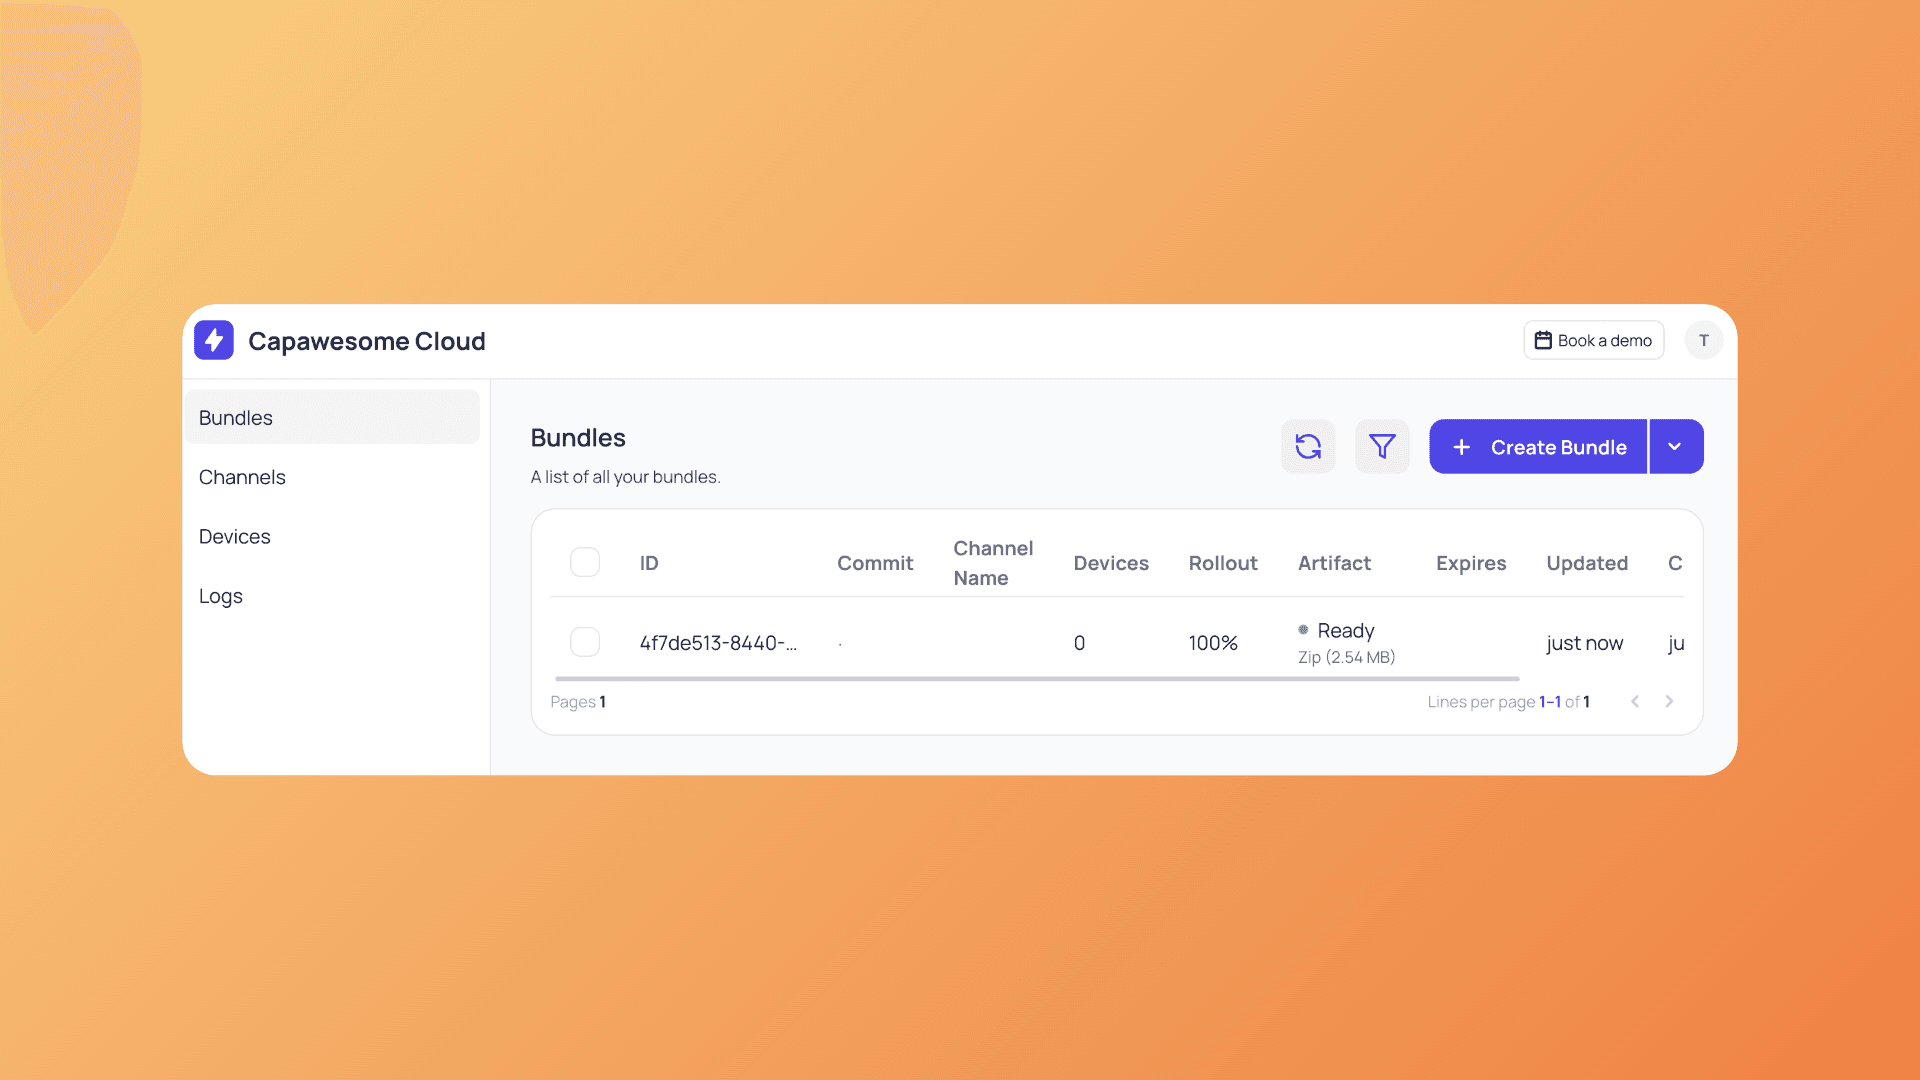The image size is (1920, 1080).
Task: Click the T user avatar
Action: [1703, 340]
